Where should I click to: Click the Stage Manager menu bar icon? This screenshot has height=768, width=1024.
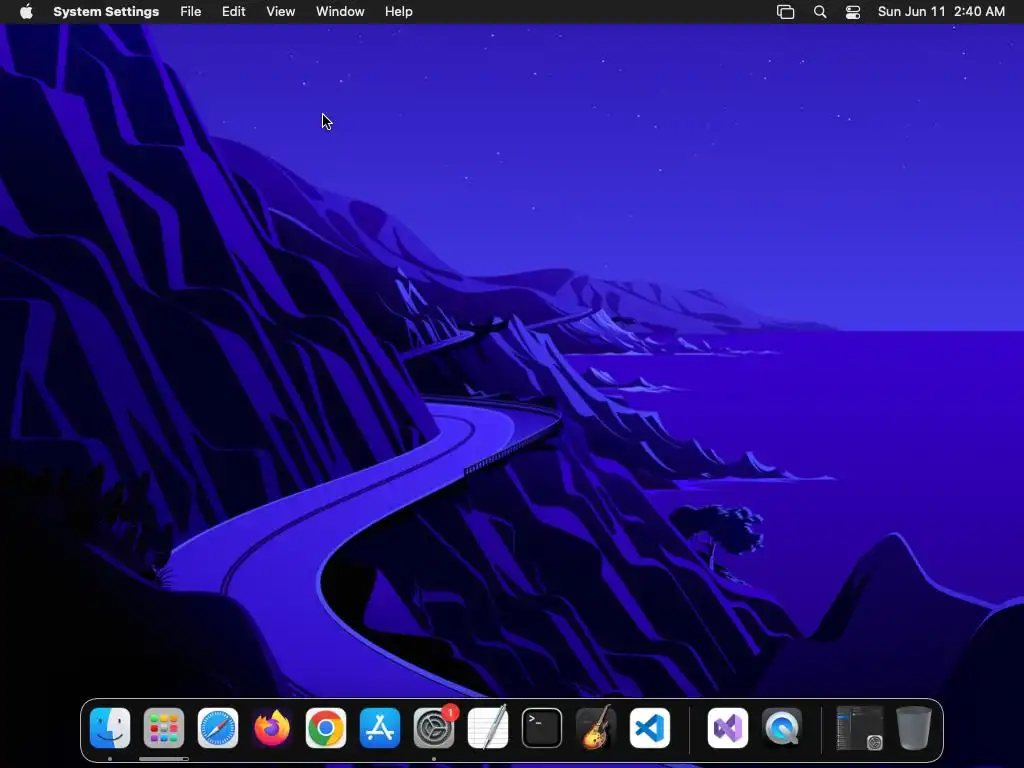coord(786,12)
